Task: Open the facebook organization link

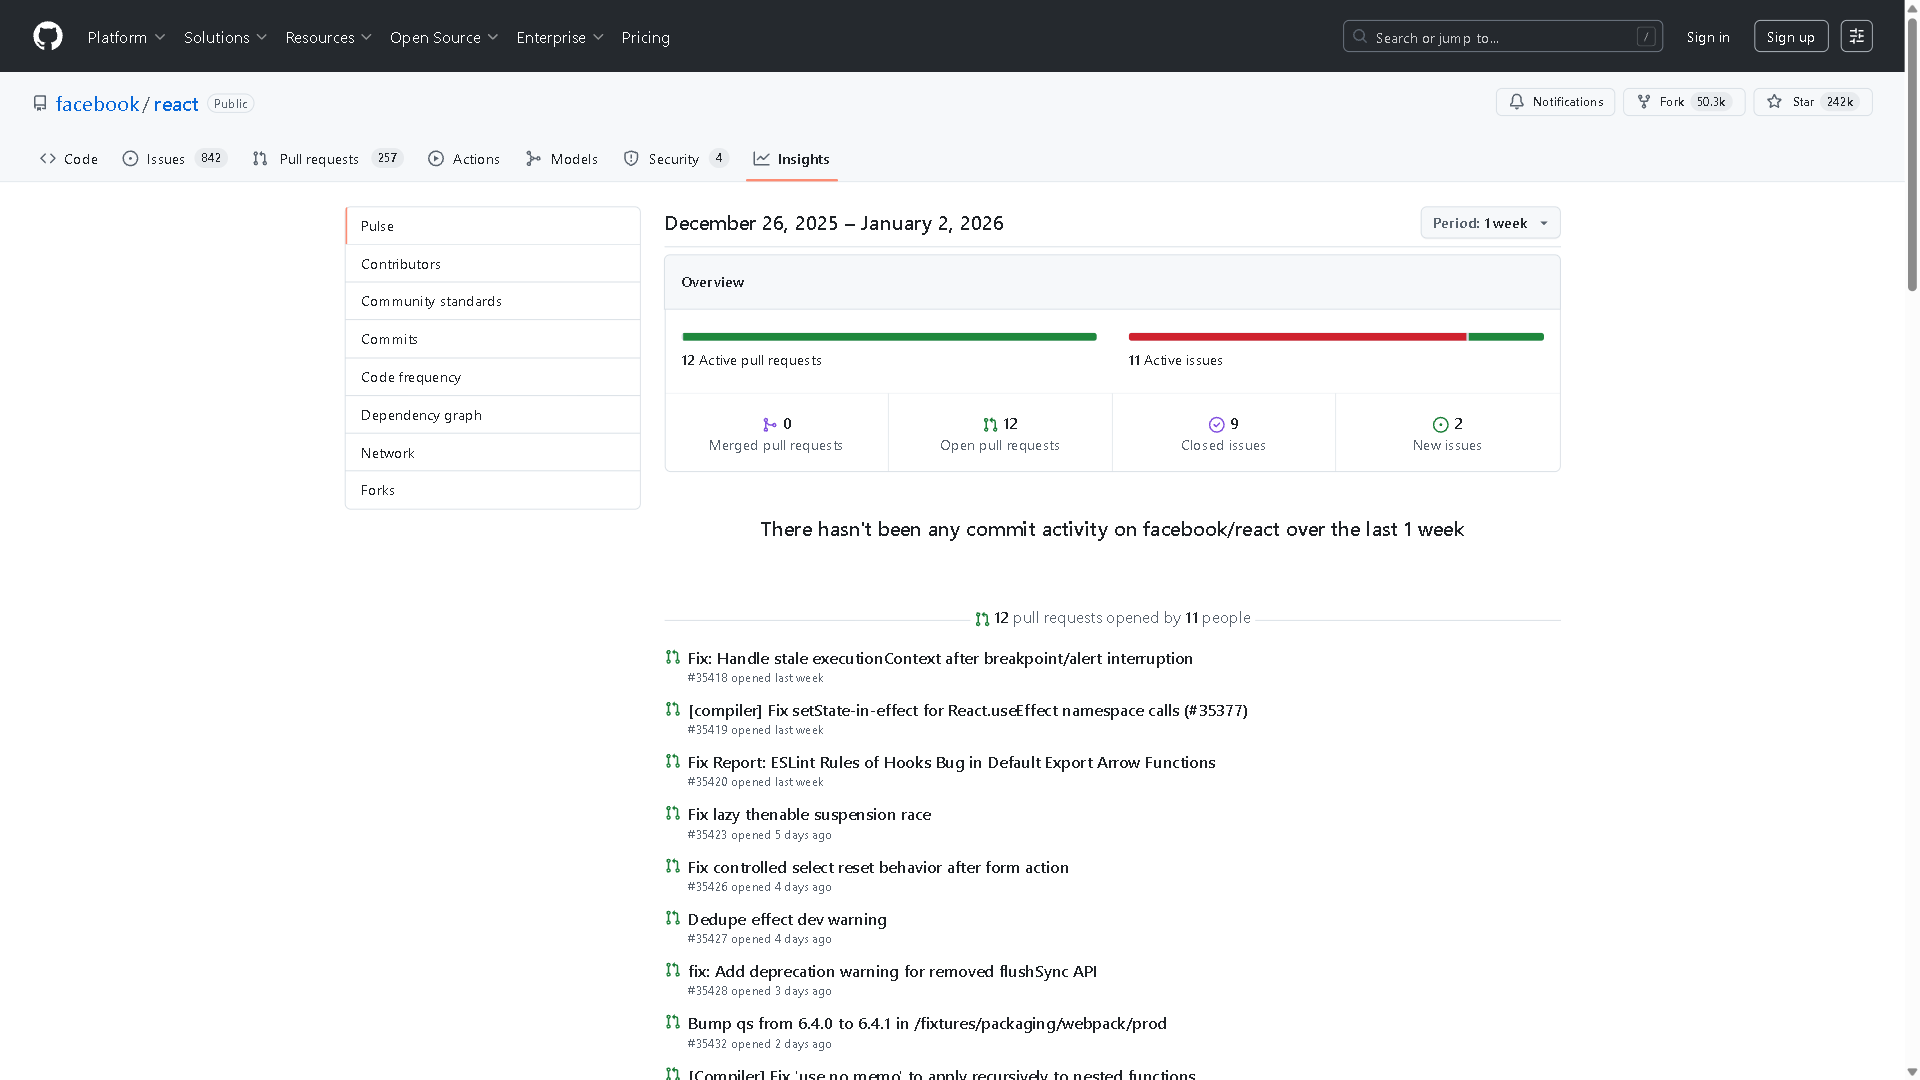Action: click(x=97, y=104)
